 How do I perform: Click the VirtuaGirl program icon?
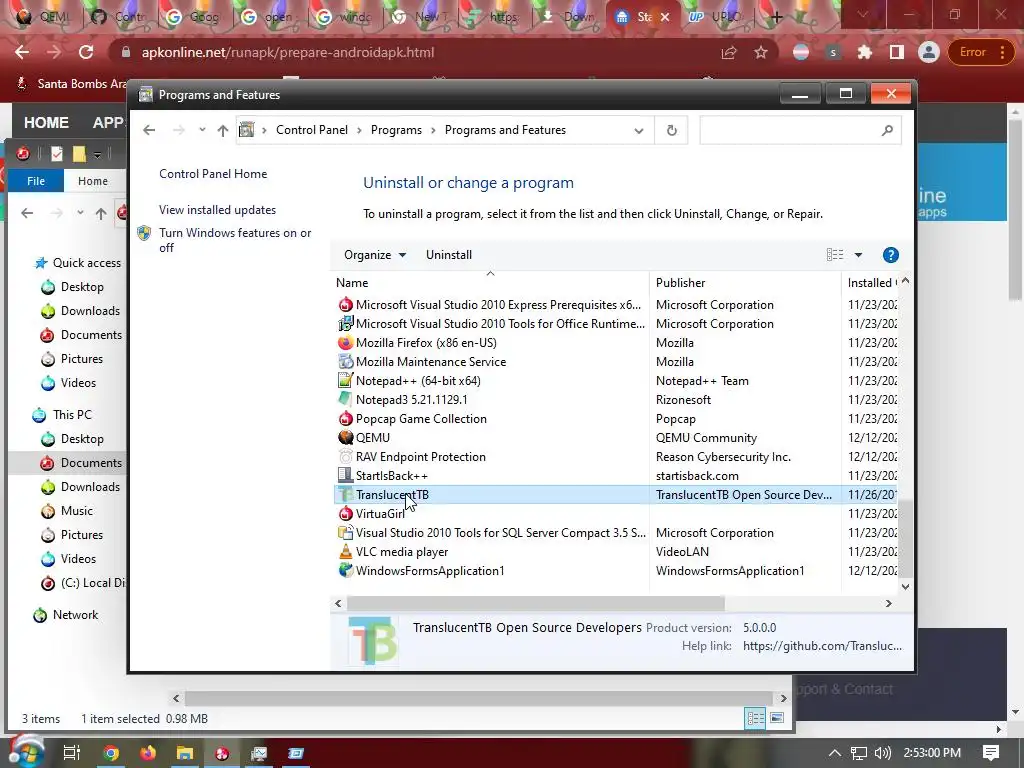click(x=345, y=514)
